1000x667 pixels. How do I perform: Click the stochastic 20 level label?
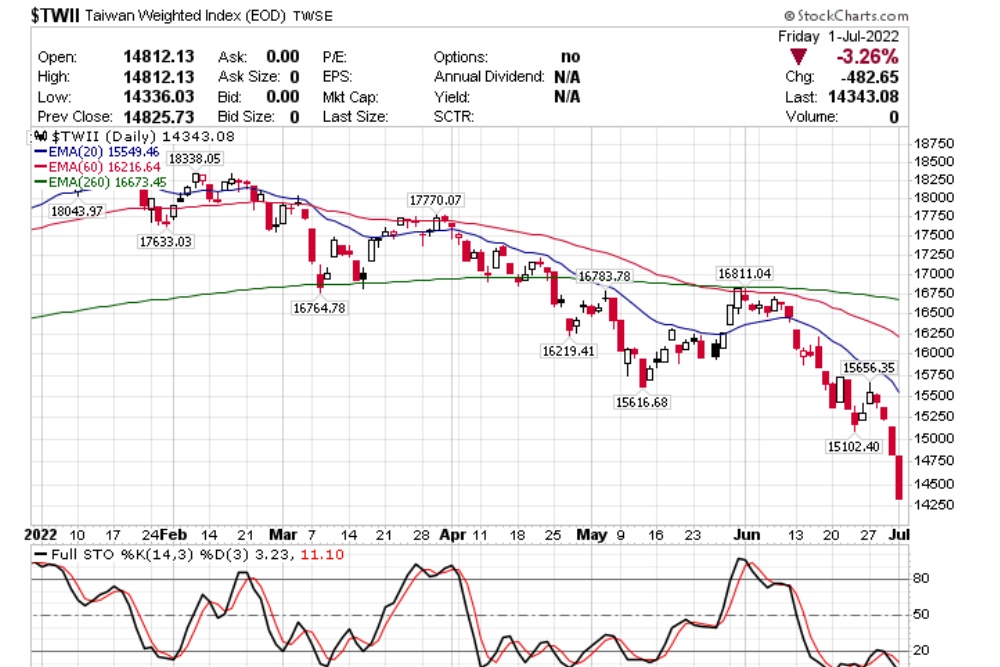(921, 650)
